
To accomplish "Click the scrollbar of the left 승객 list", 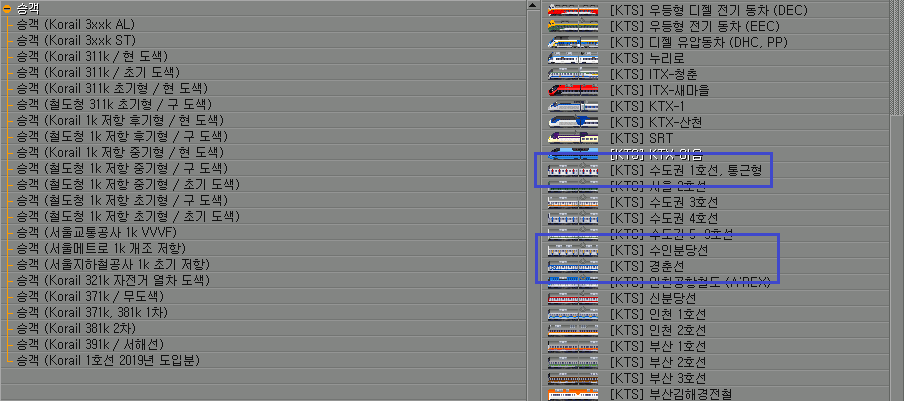I will (534, 200).
